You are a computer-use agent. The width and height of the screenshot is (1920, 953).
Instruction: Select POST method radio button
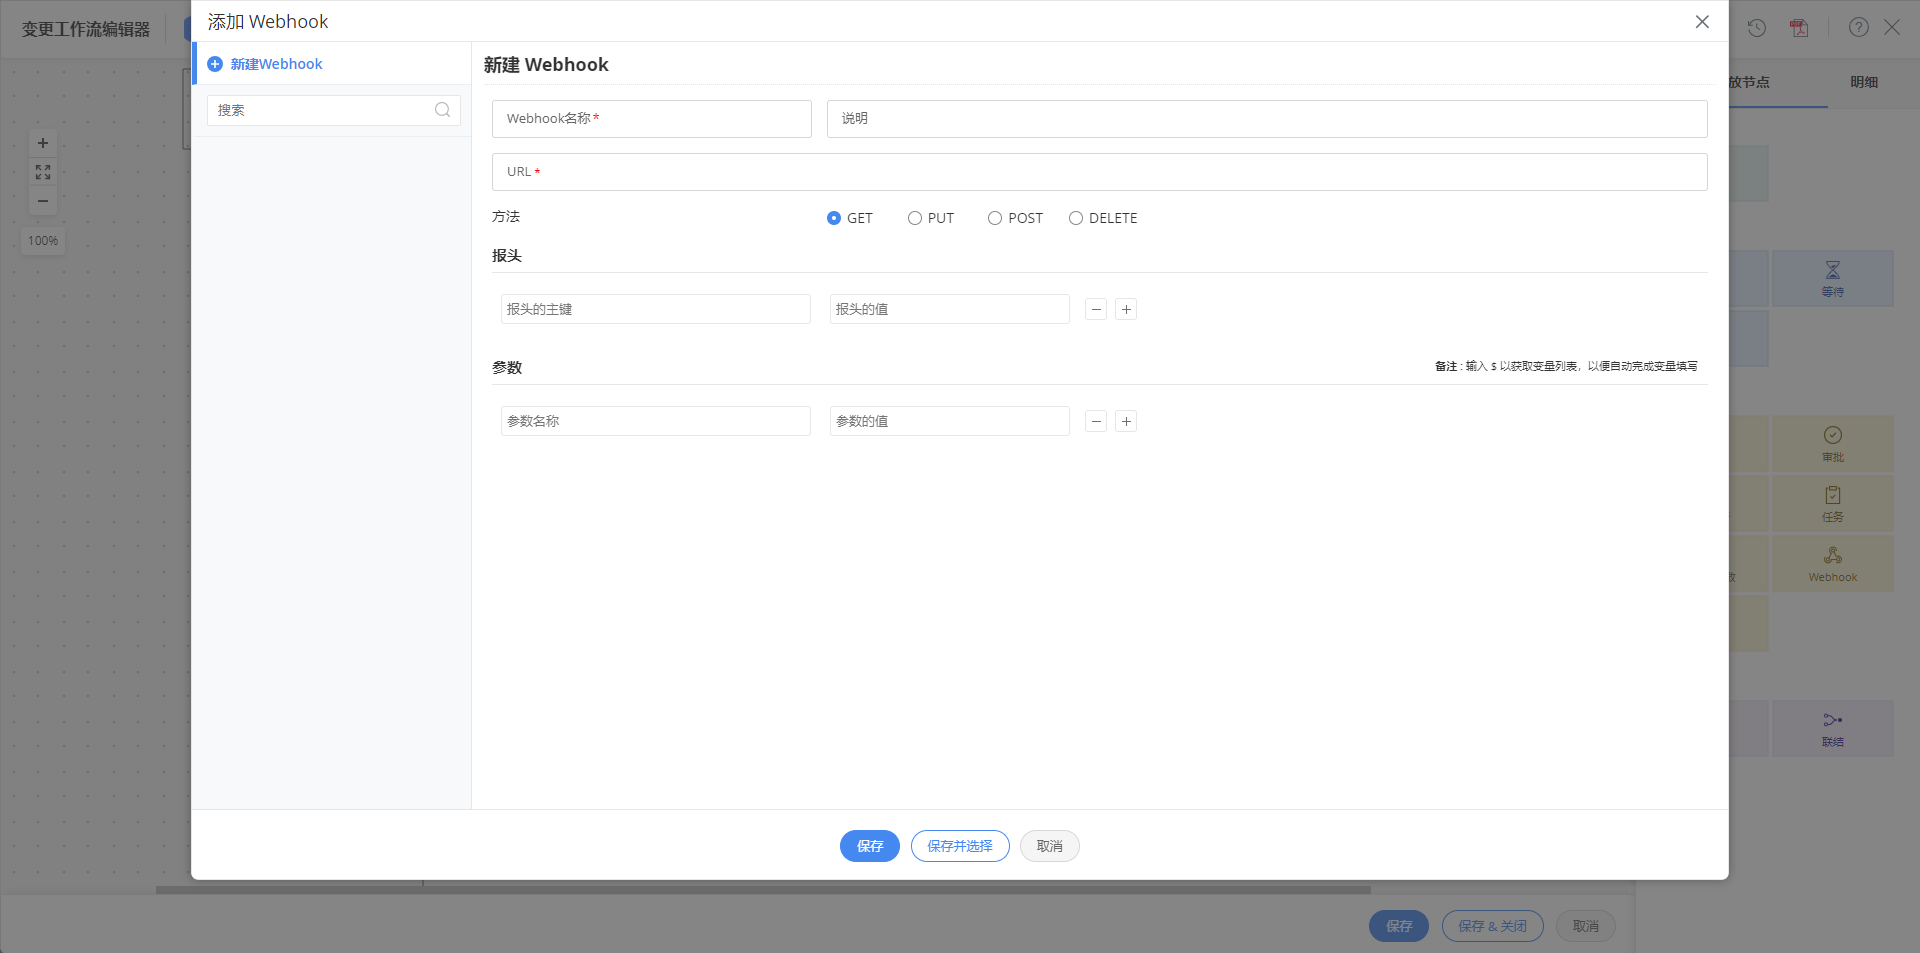(995, 218)
